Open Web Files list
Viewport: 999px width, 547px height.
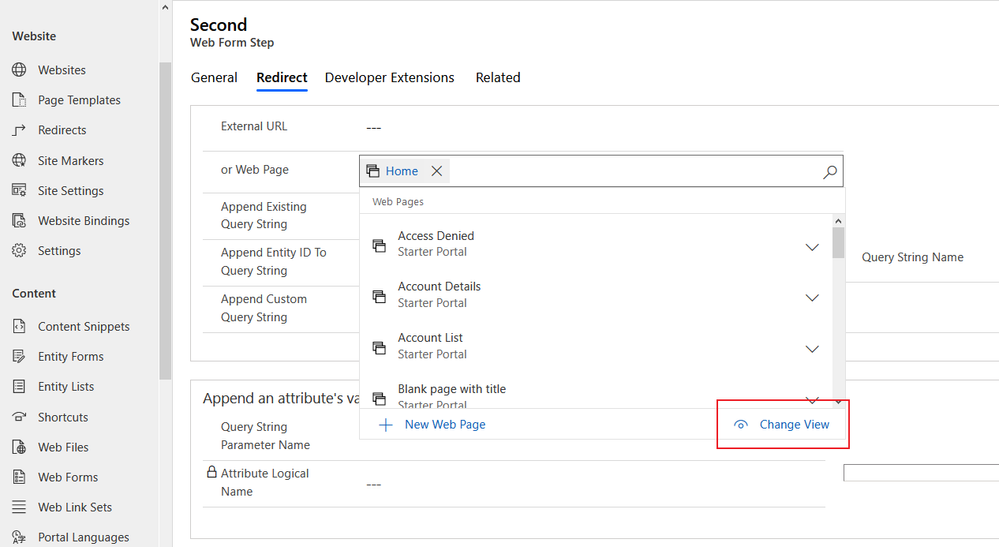[x=63, y=447]
